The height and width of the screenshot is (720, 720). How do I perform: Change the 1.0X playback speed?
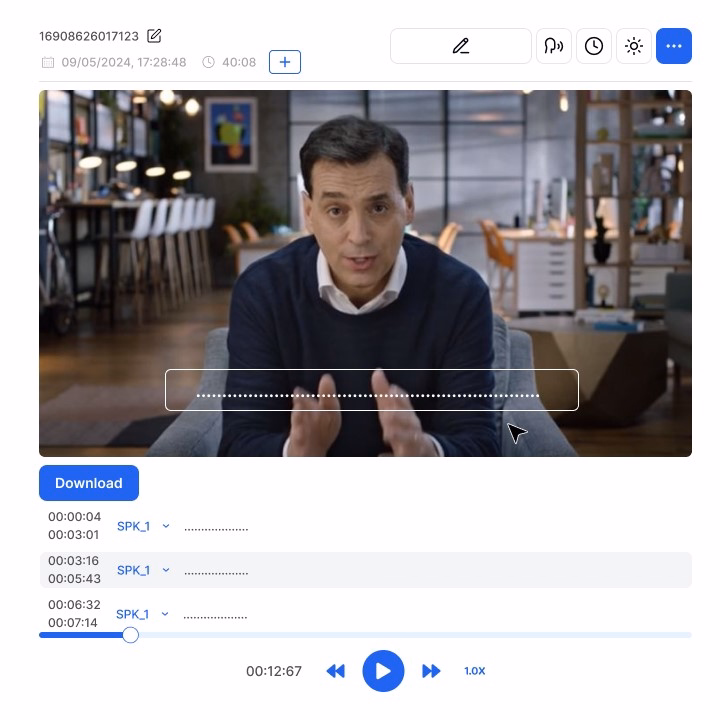tap(474, 671)
